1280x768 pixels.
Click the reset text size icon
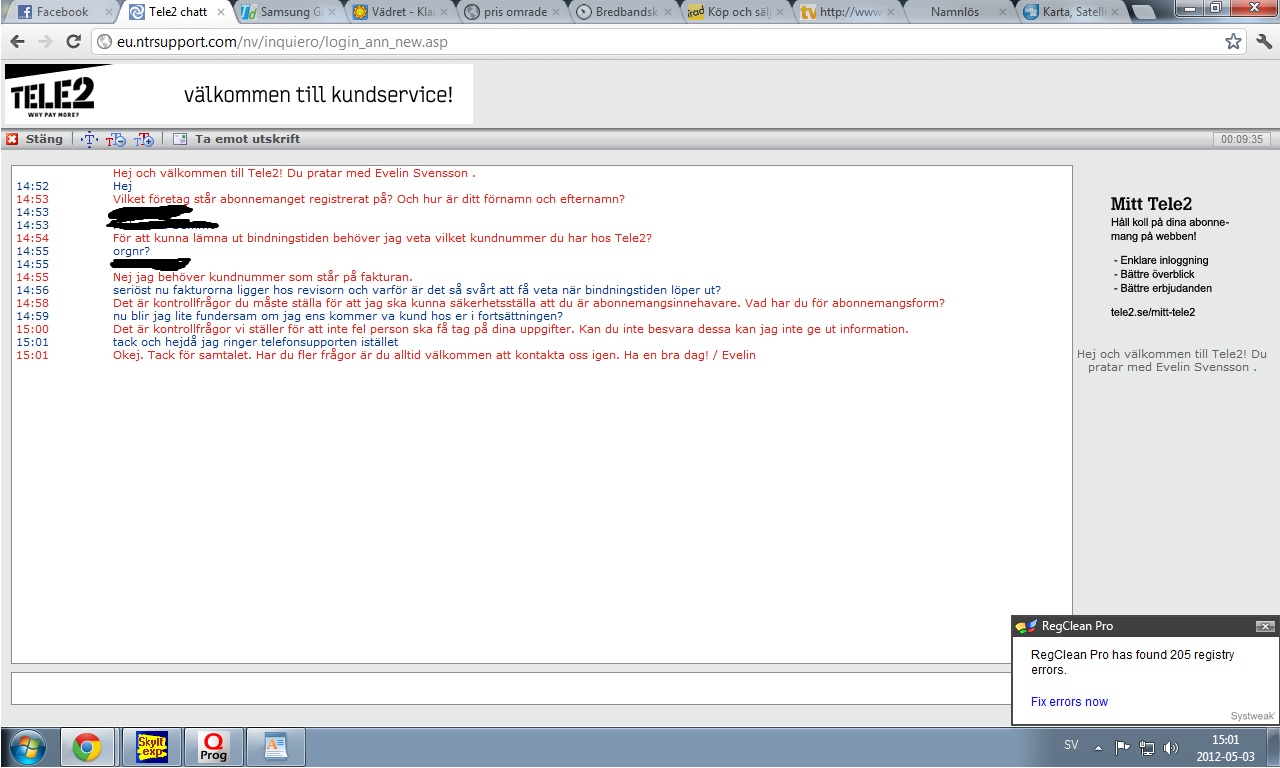(x=90, y=140)
